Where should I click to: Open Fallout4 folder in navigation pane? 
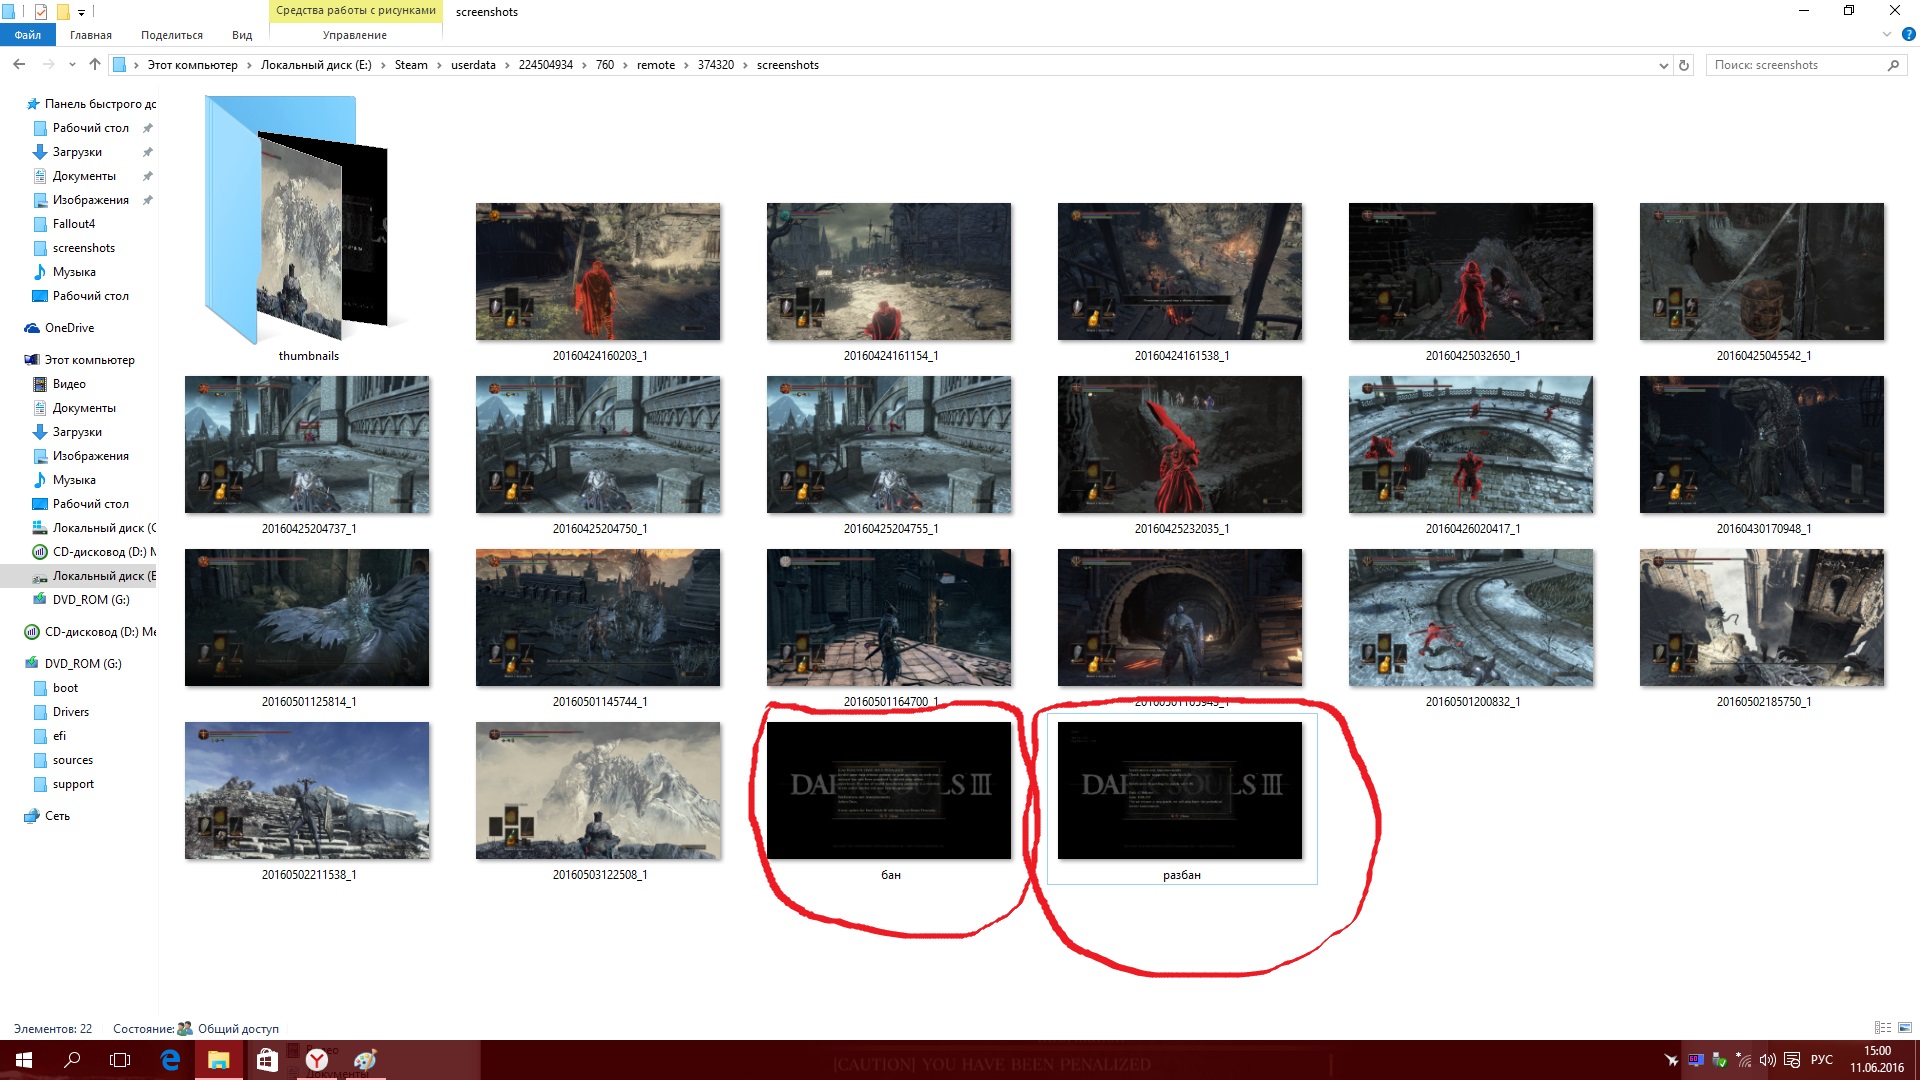click(x=74, y=224)
